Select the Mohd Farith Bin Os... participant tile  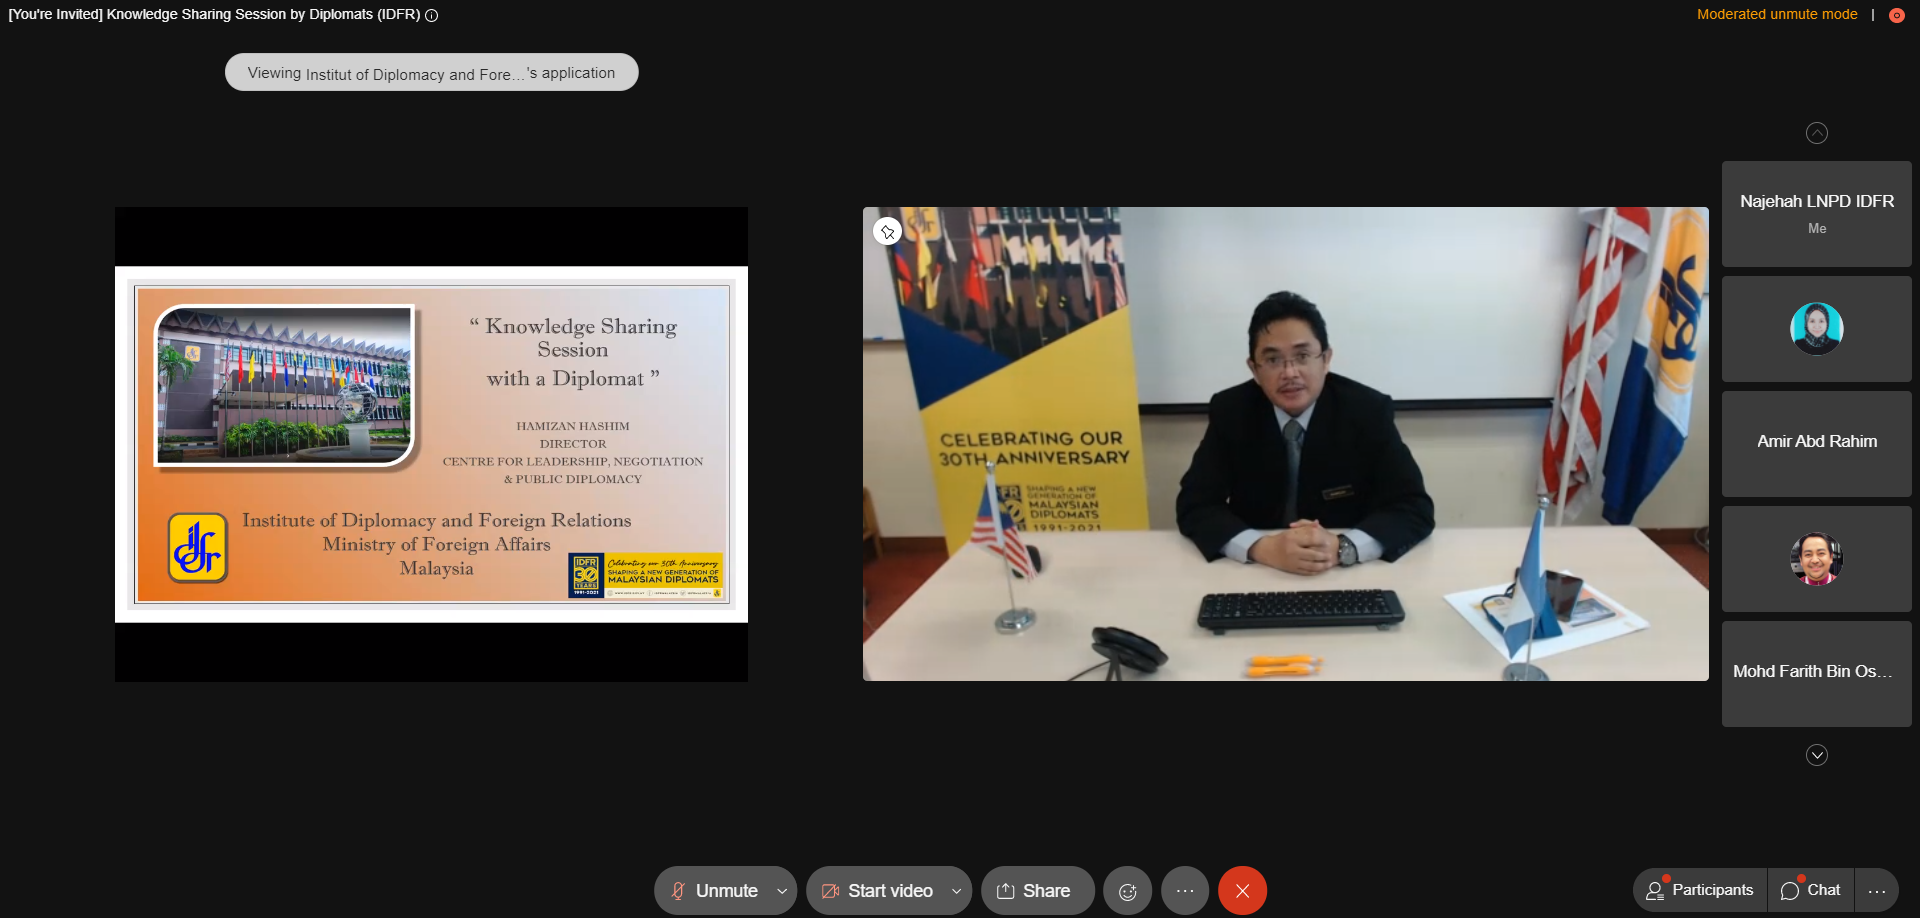pos(1816,673)
